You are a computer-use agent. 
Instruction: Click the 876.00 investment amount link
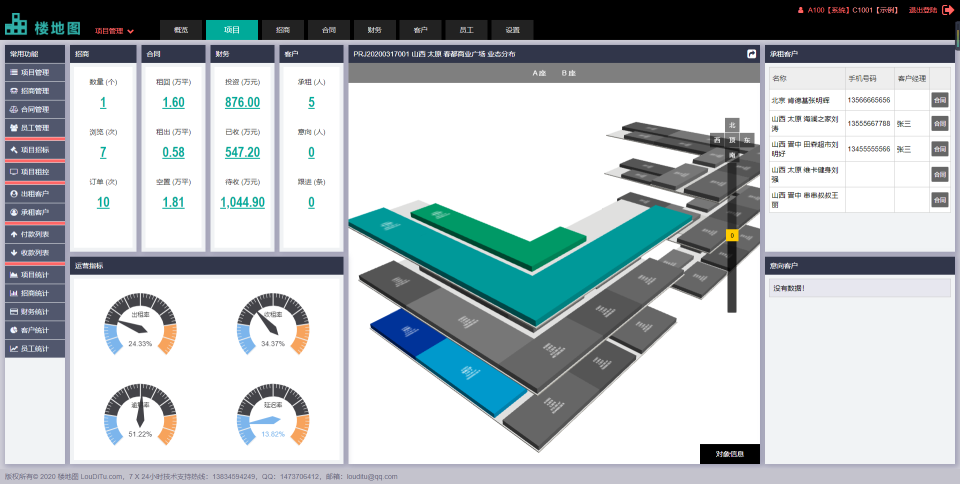click(x=242, y=103)
